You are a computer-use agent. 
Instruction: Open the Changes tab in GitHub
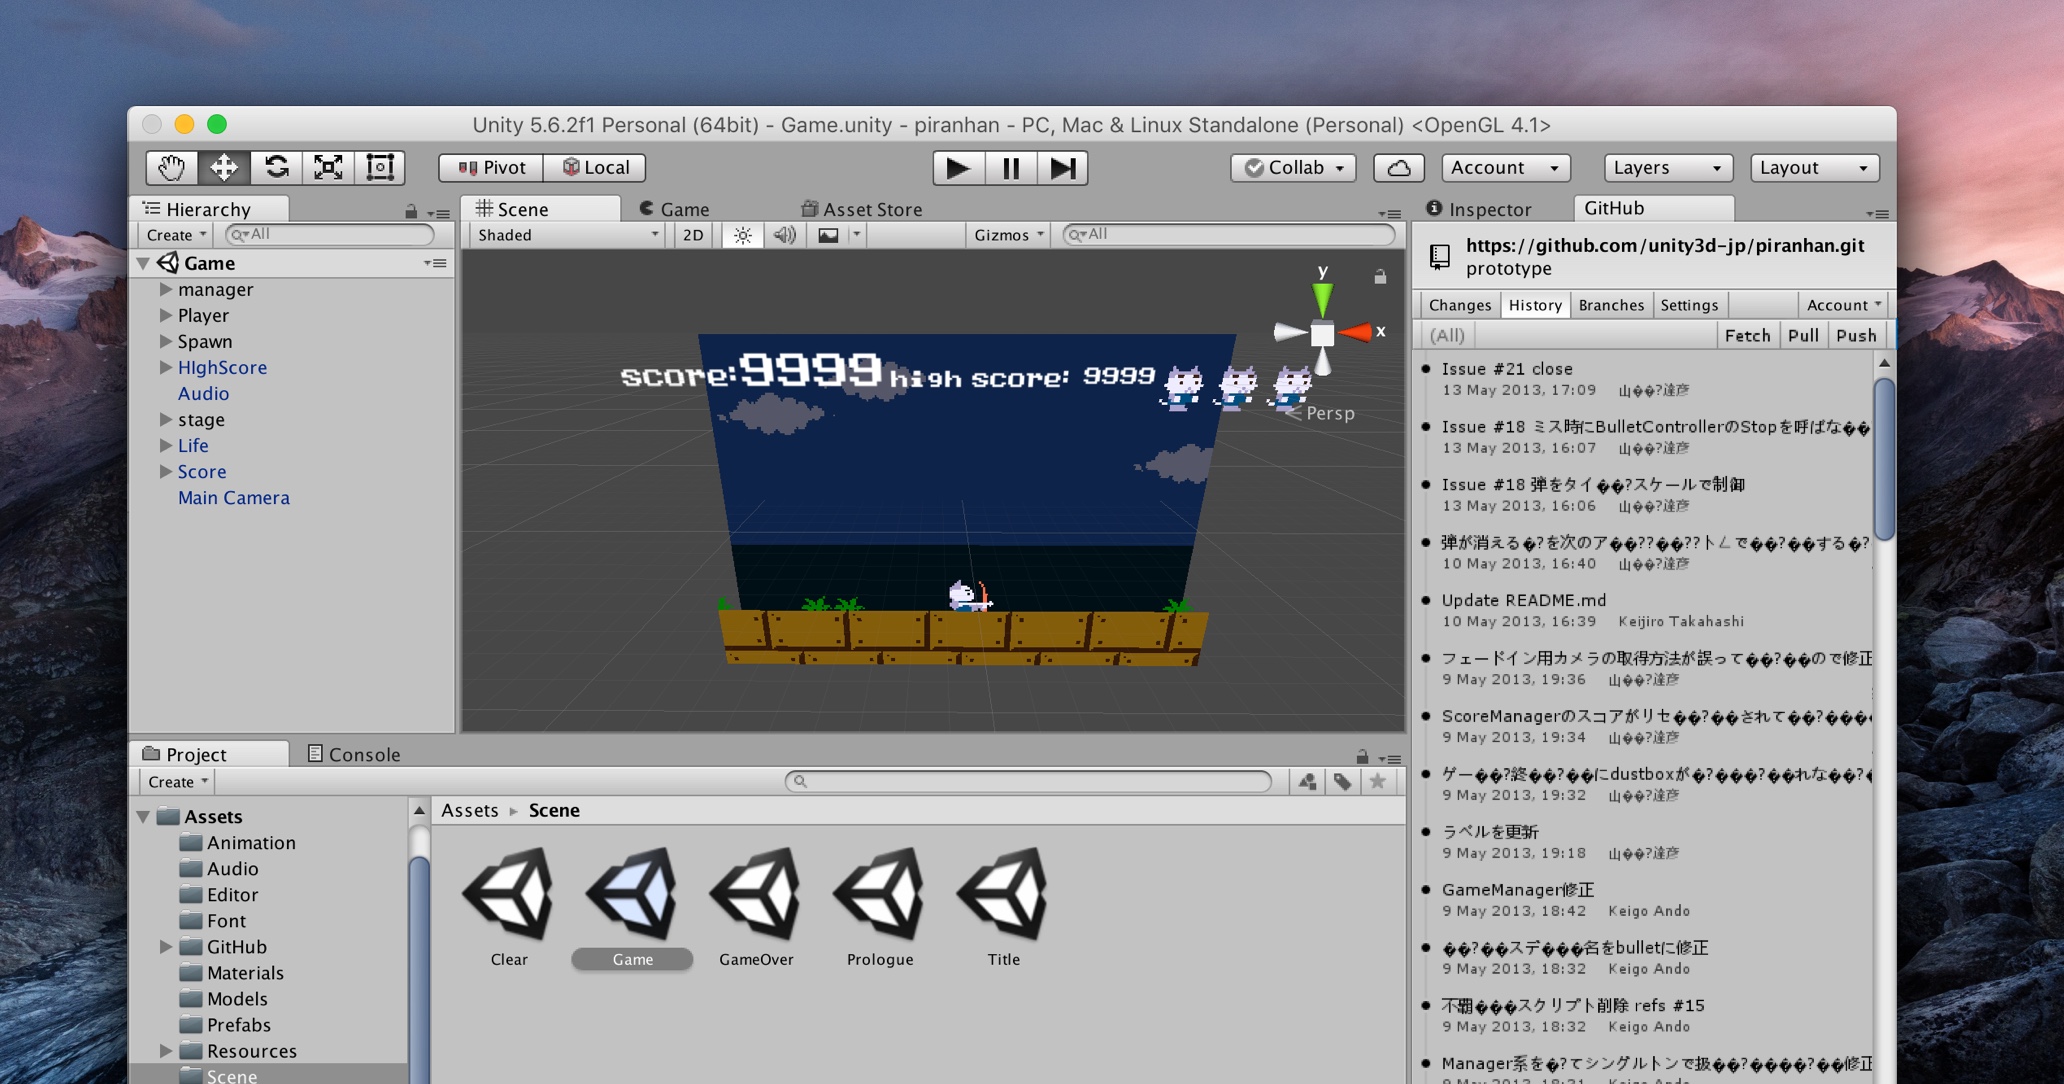click(x=1459, y=305)
